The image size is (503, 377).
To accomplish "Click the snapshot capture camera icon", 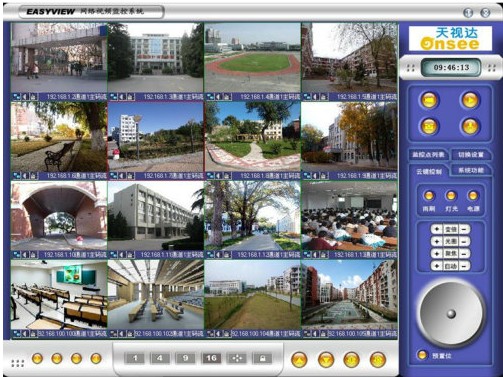I will coord(429,126).
